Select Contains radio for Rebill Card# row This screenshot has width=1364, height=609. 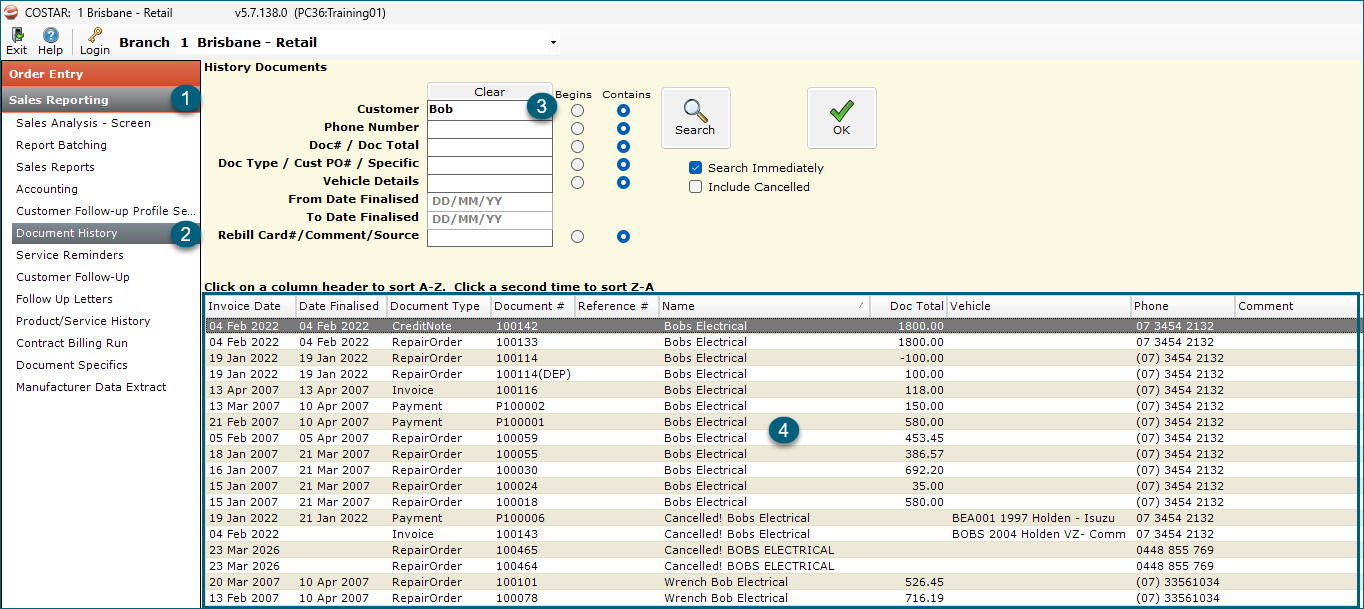point(624,237)
